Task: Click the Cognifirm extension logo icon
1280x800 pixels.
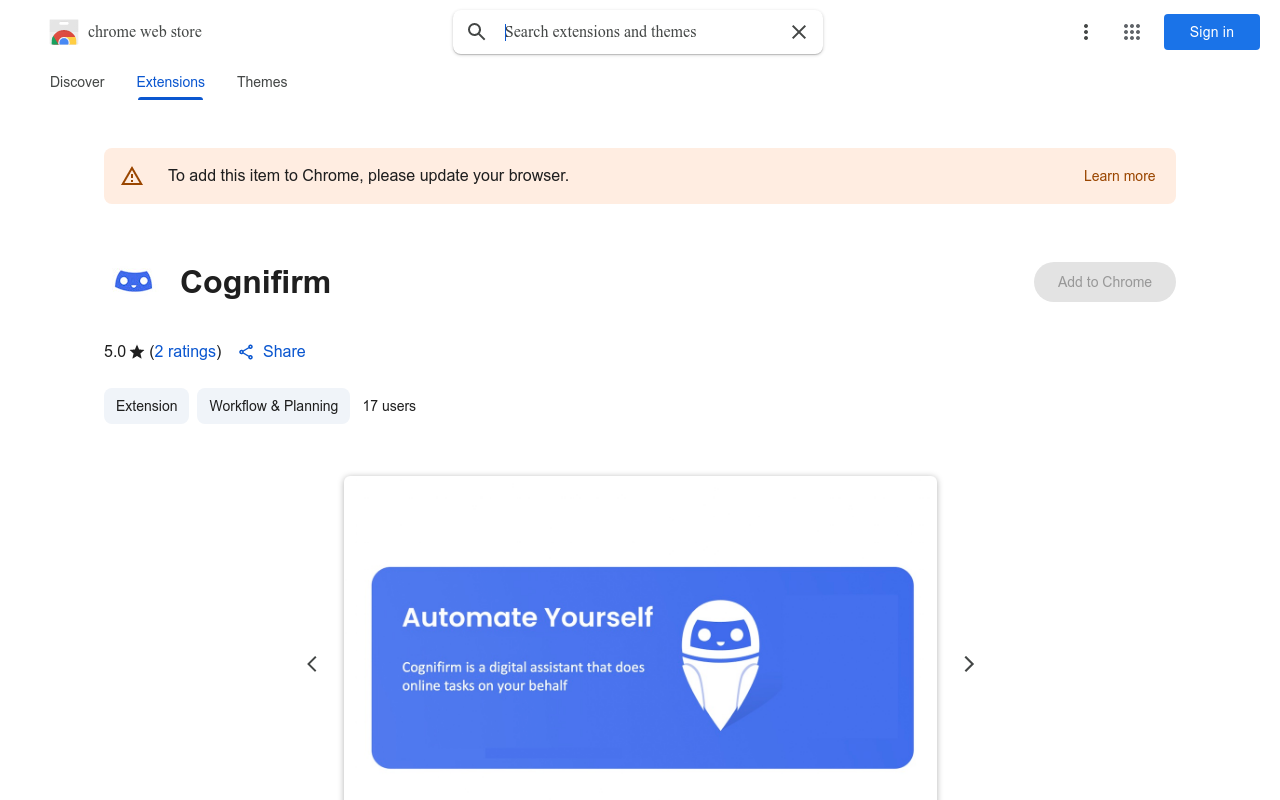Action: coord(134,282)
